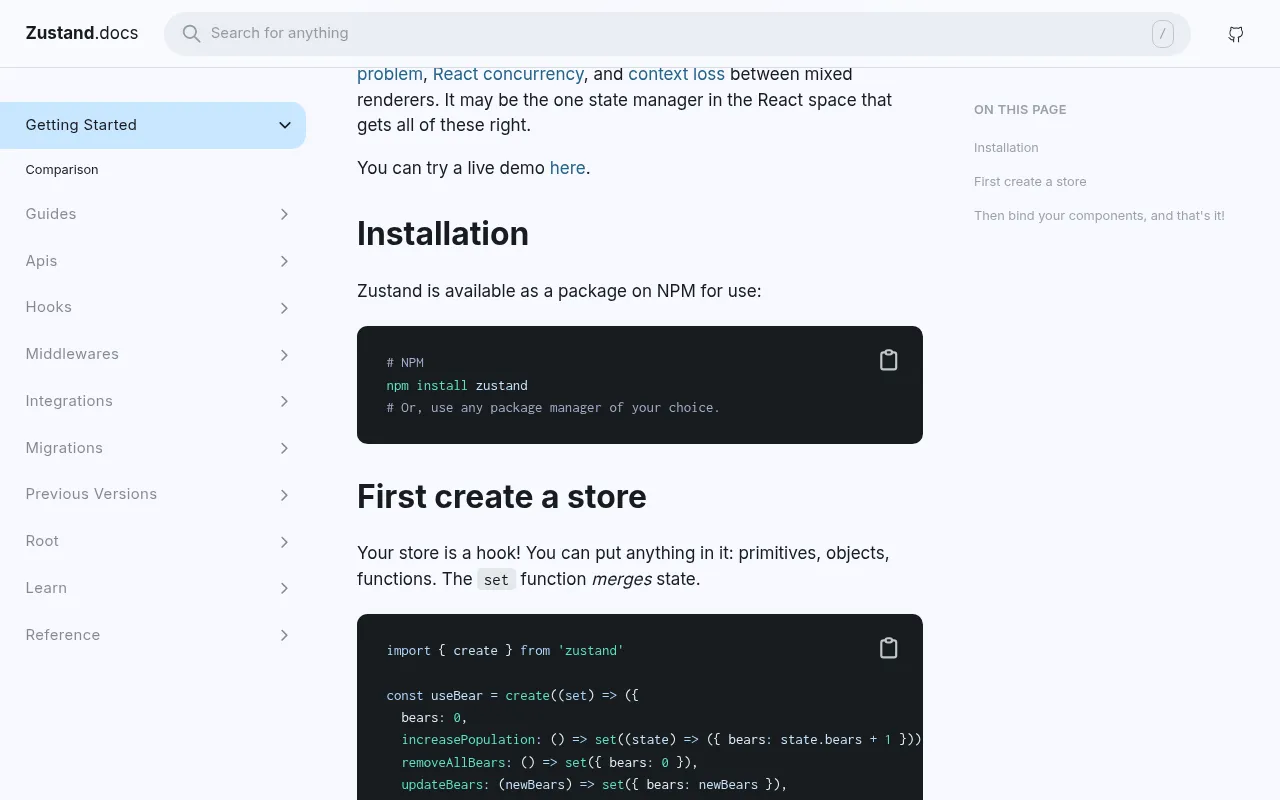The width and height of the screenshot is (1280, 800).
Task: Click the inline set code tag
Action: [x=496, y=580]
